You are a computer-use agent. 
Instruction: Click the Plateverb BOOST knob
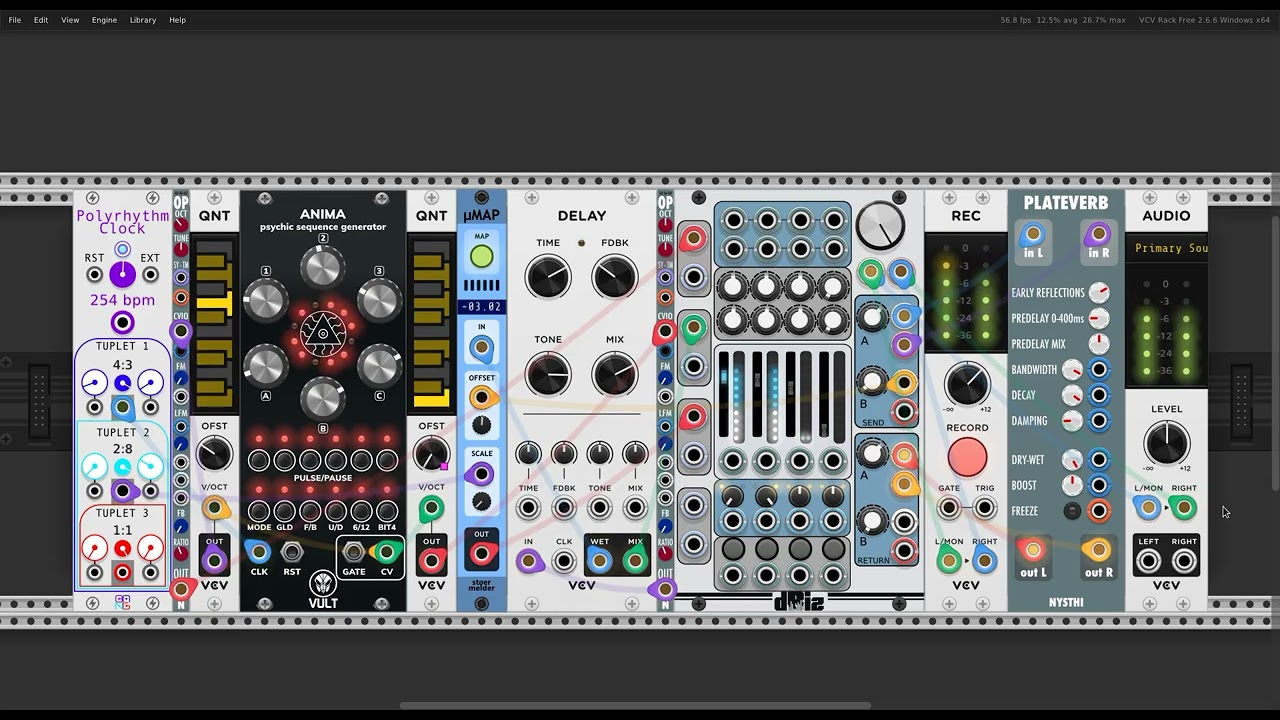click(x=1072, y=485)
